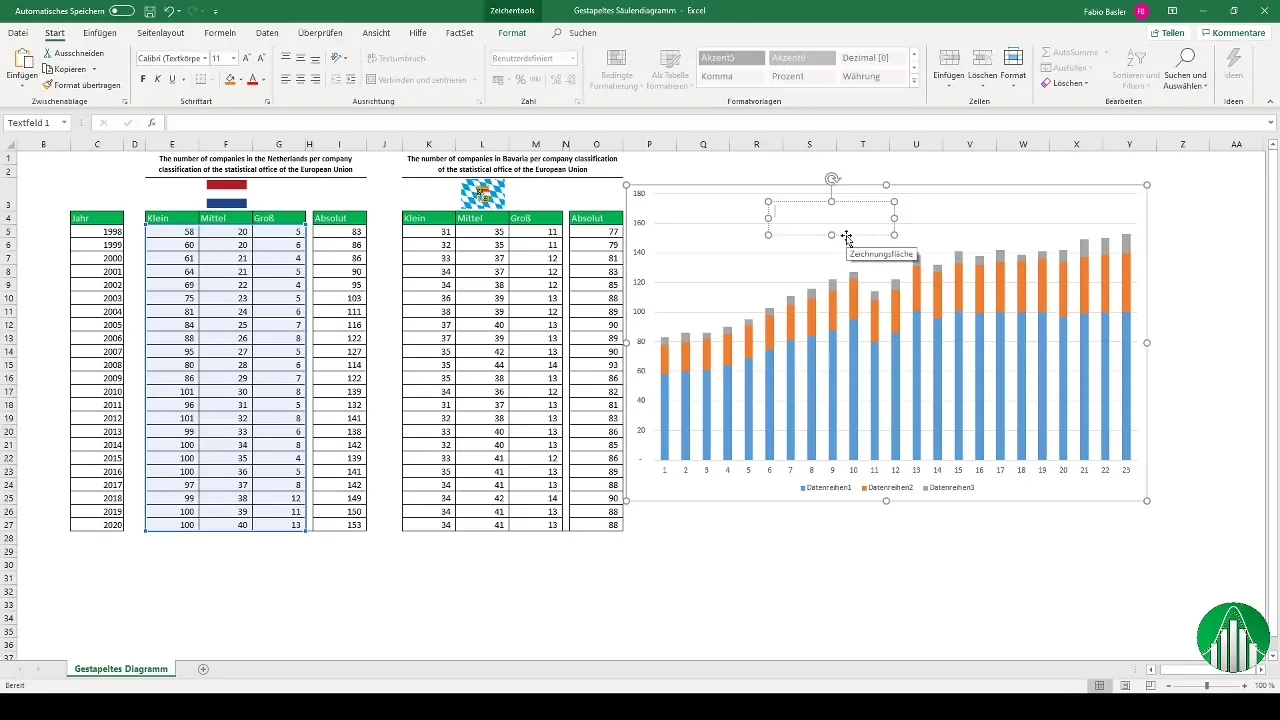The height and width of the screenshot is (720, 1280).
Task: Increase font size with larger A
Action: (248, 58)
